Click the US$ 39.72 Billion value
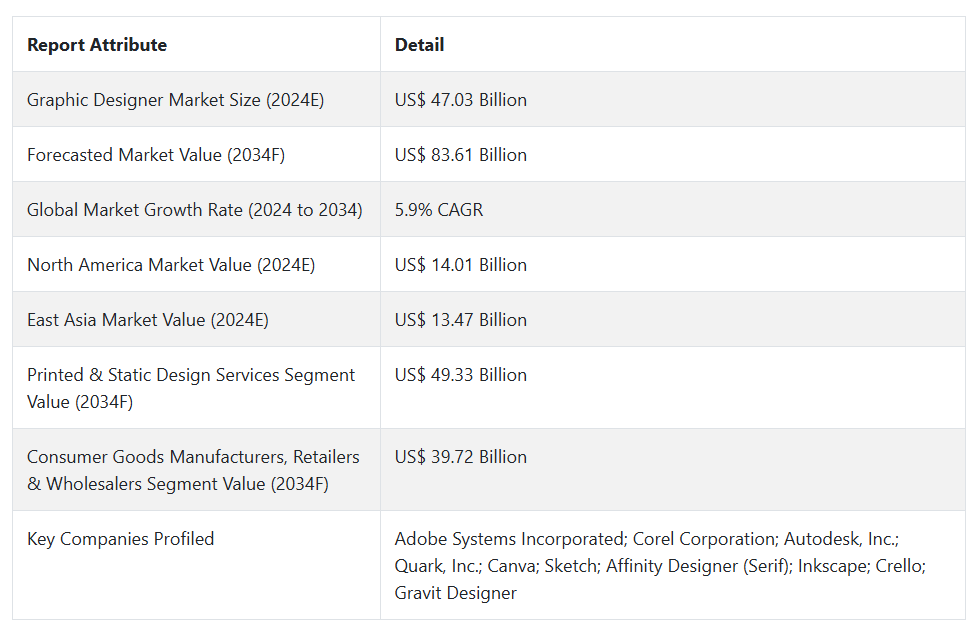This screenshot has width=974, height=621. pos(460,456)
